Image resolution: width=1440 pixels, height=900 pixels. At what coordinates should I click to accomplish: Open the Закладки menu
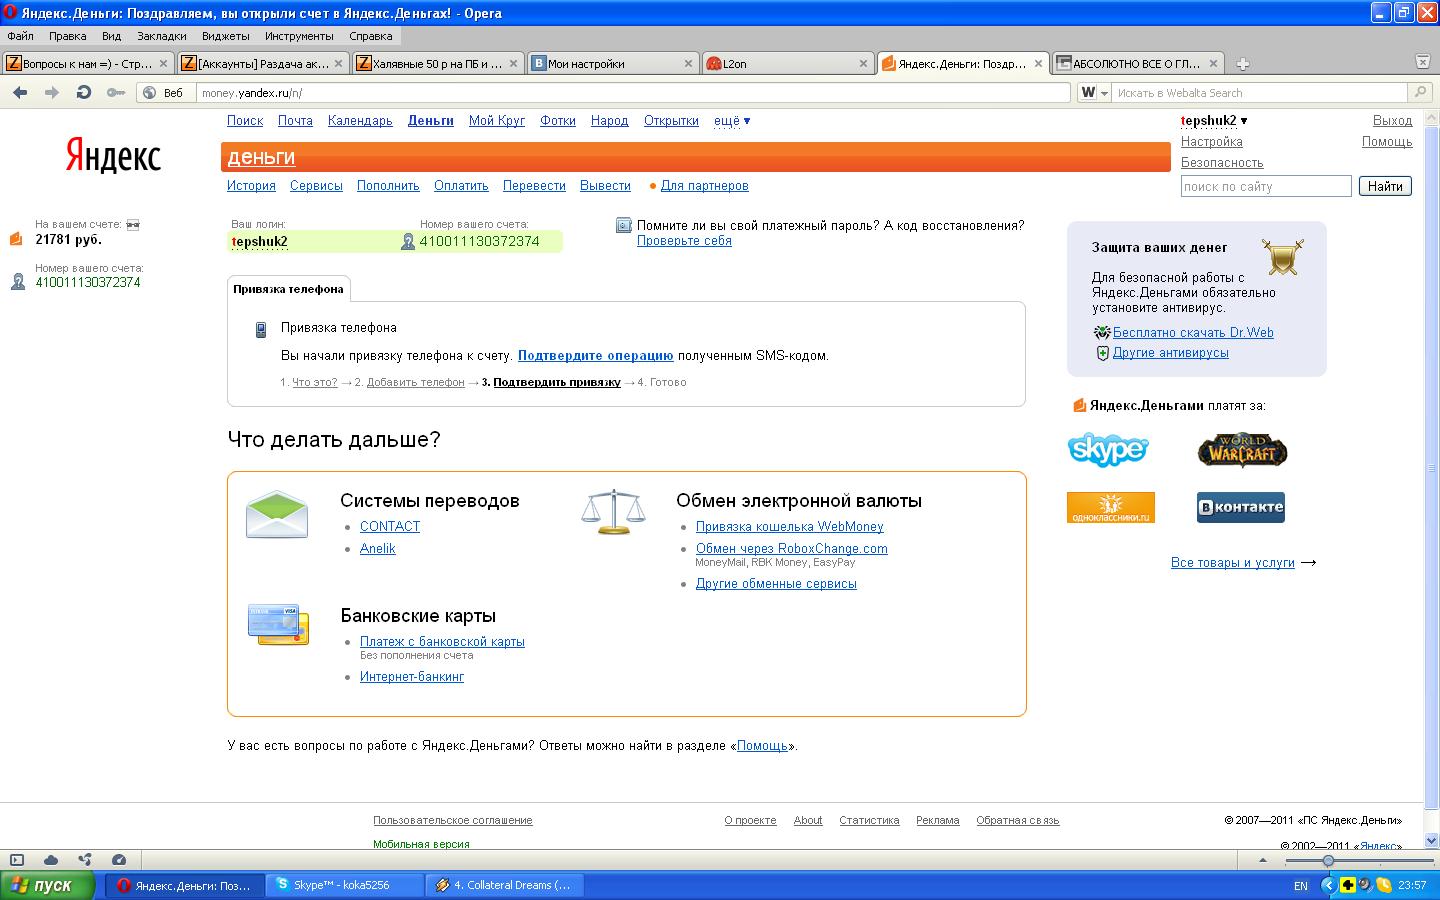coord(162,36)
